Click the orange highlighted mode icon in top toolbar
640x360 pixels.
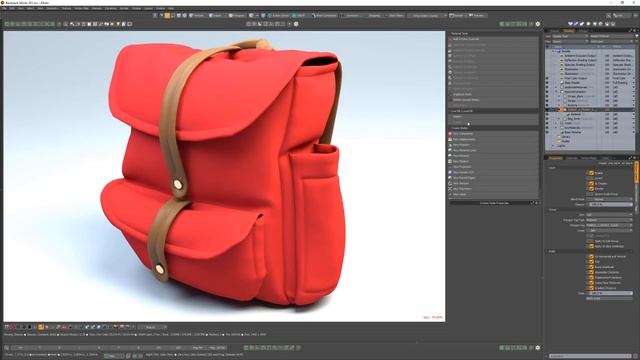pos(167,16)
